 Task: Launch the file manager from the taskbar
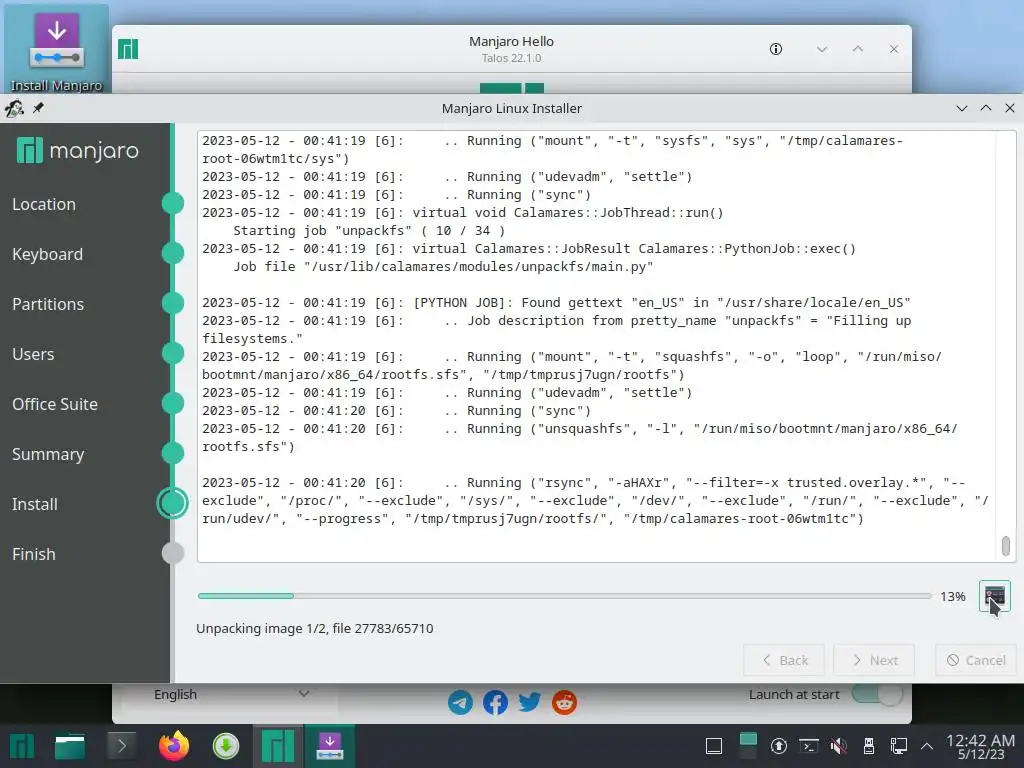[x=70, y=746]
